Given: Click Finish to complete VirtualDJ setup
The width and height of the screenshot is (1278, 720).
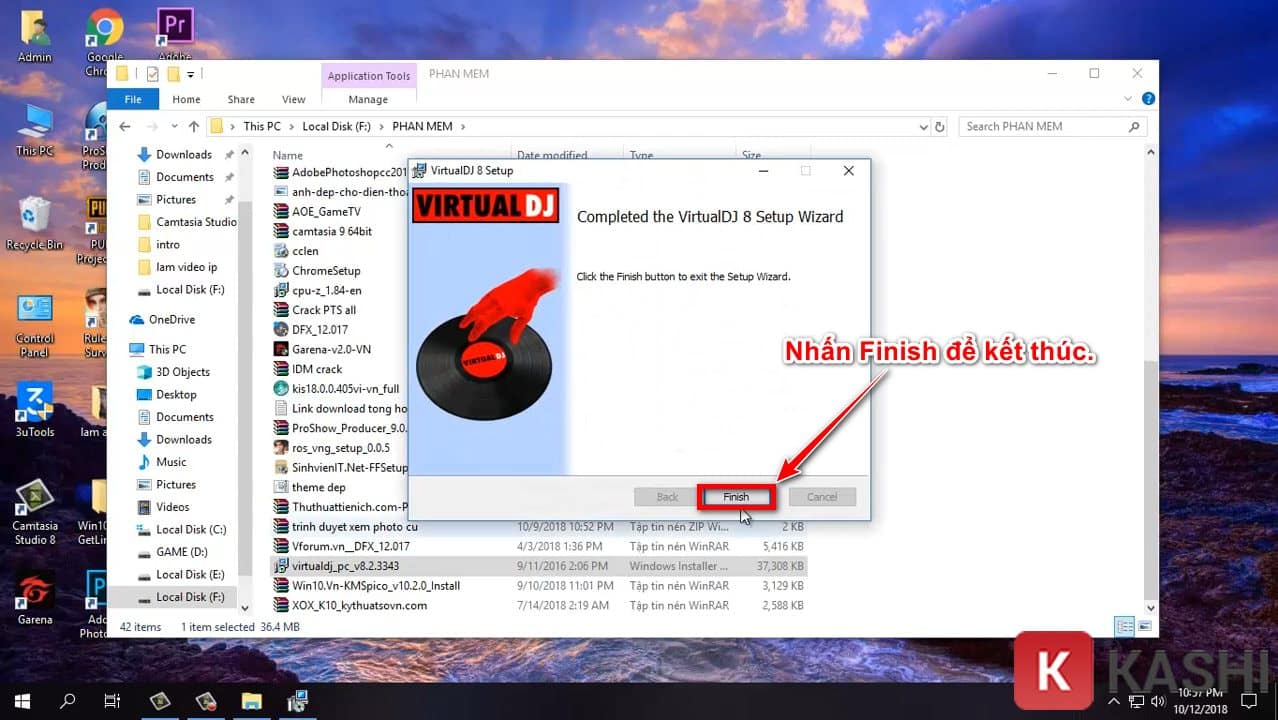Looking at the screenshot, I should [734, 496].
